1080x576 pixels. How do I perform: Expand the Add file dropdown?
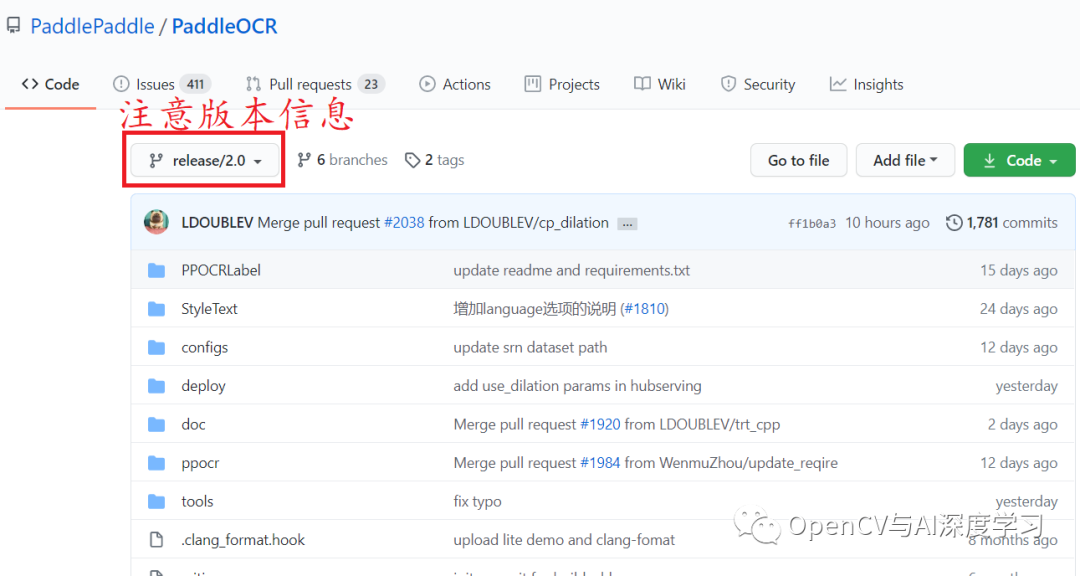click(905, 160)
